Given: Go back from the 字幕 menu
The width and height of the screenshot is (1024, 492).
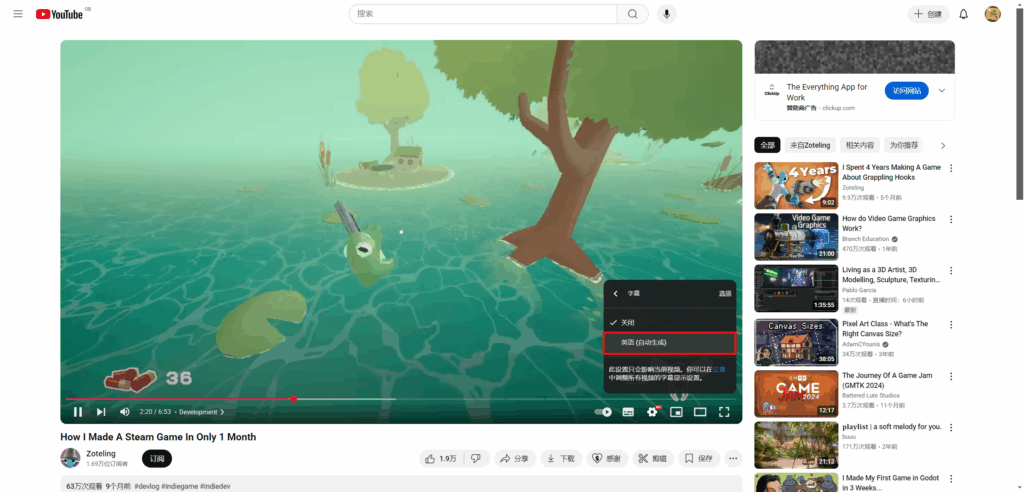Looking at the screenshot, I should [x=615, y=294].
